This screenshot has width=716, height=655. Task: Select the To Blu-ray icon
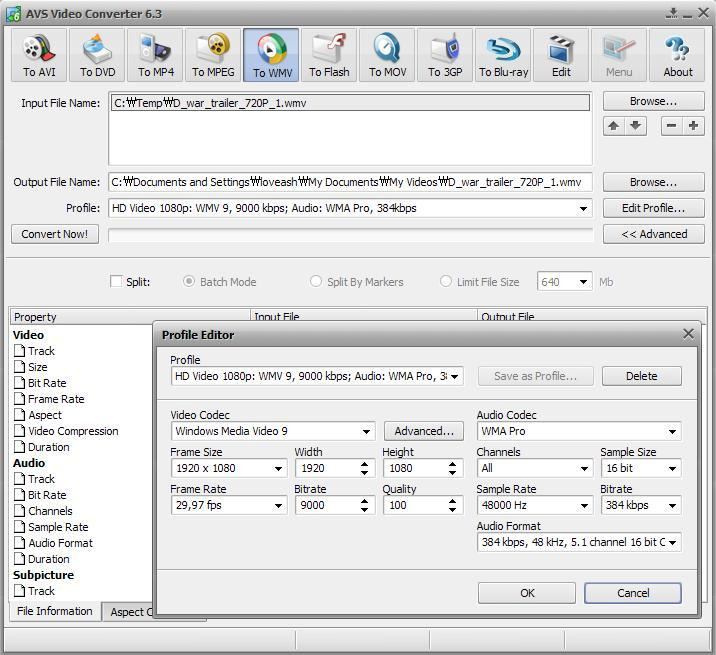503,55
